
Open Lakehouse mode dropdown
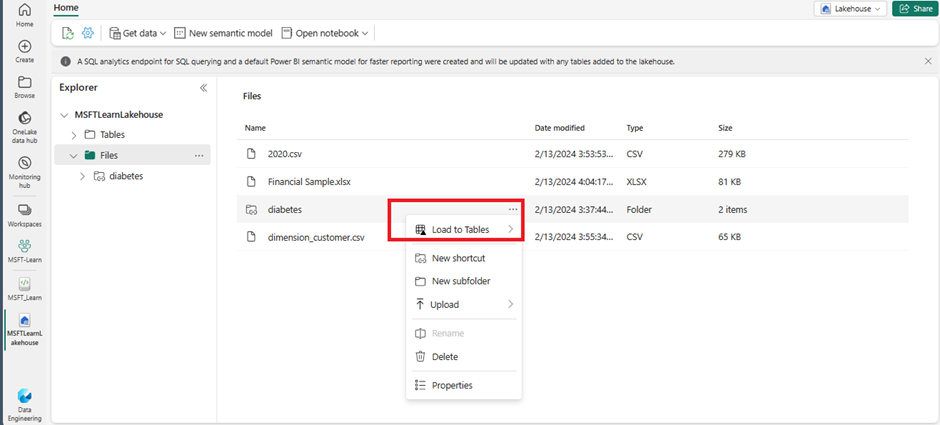coord(849,9)
